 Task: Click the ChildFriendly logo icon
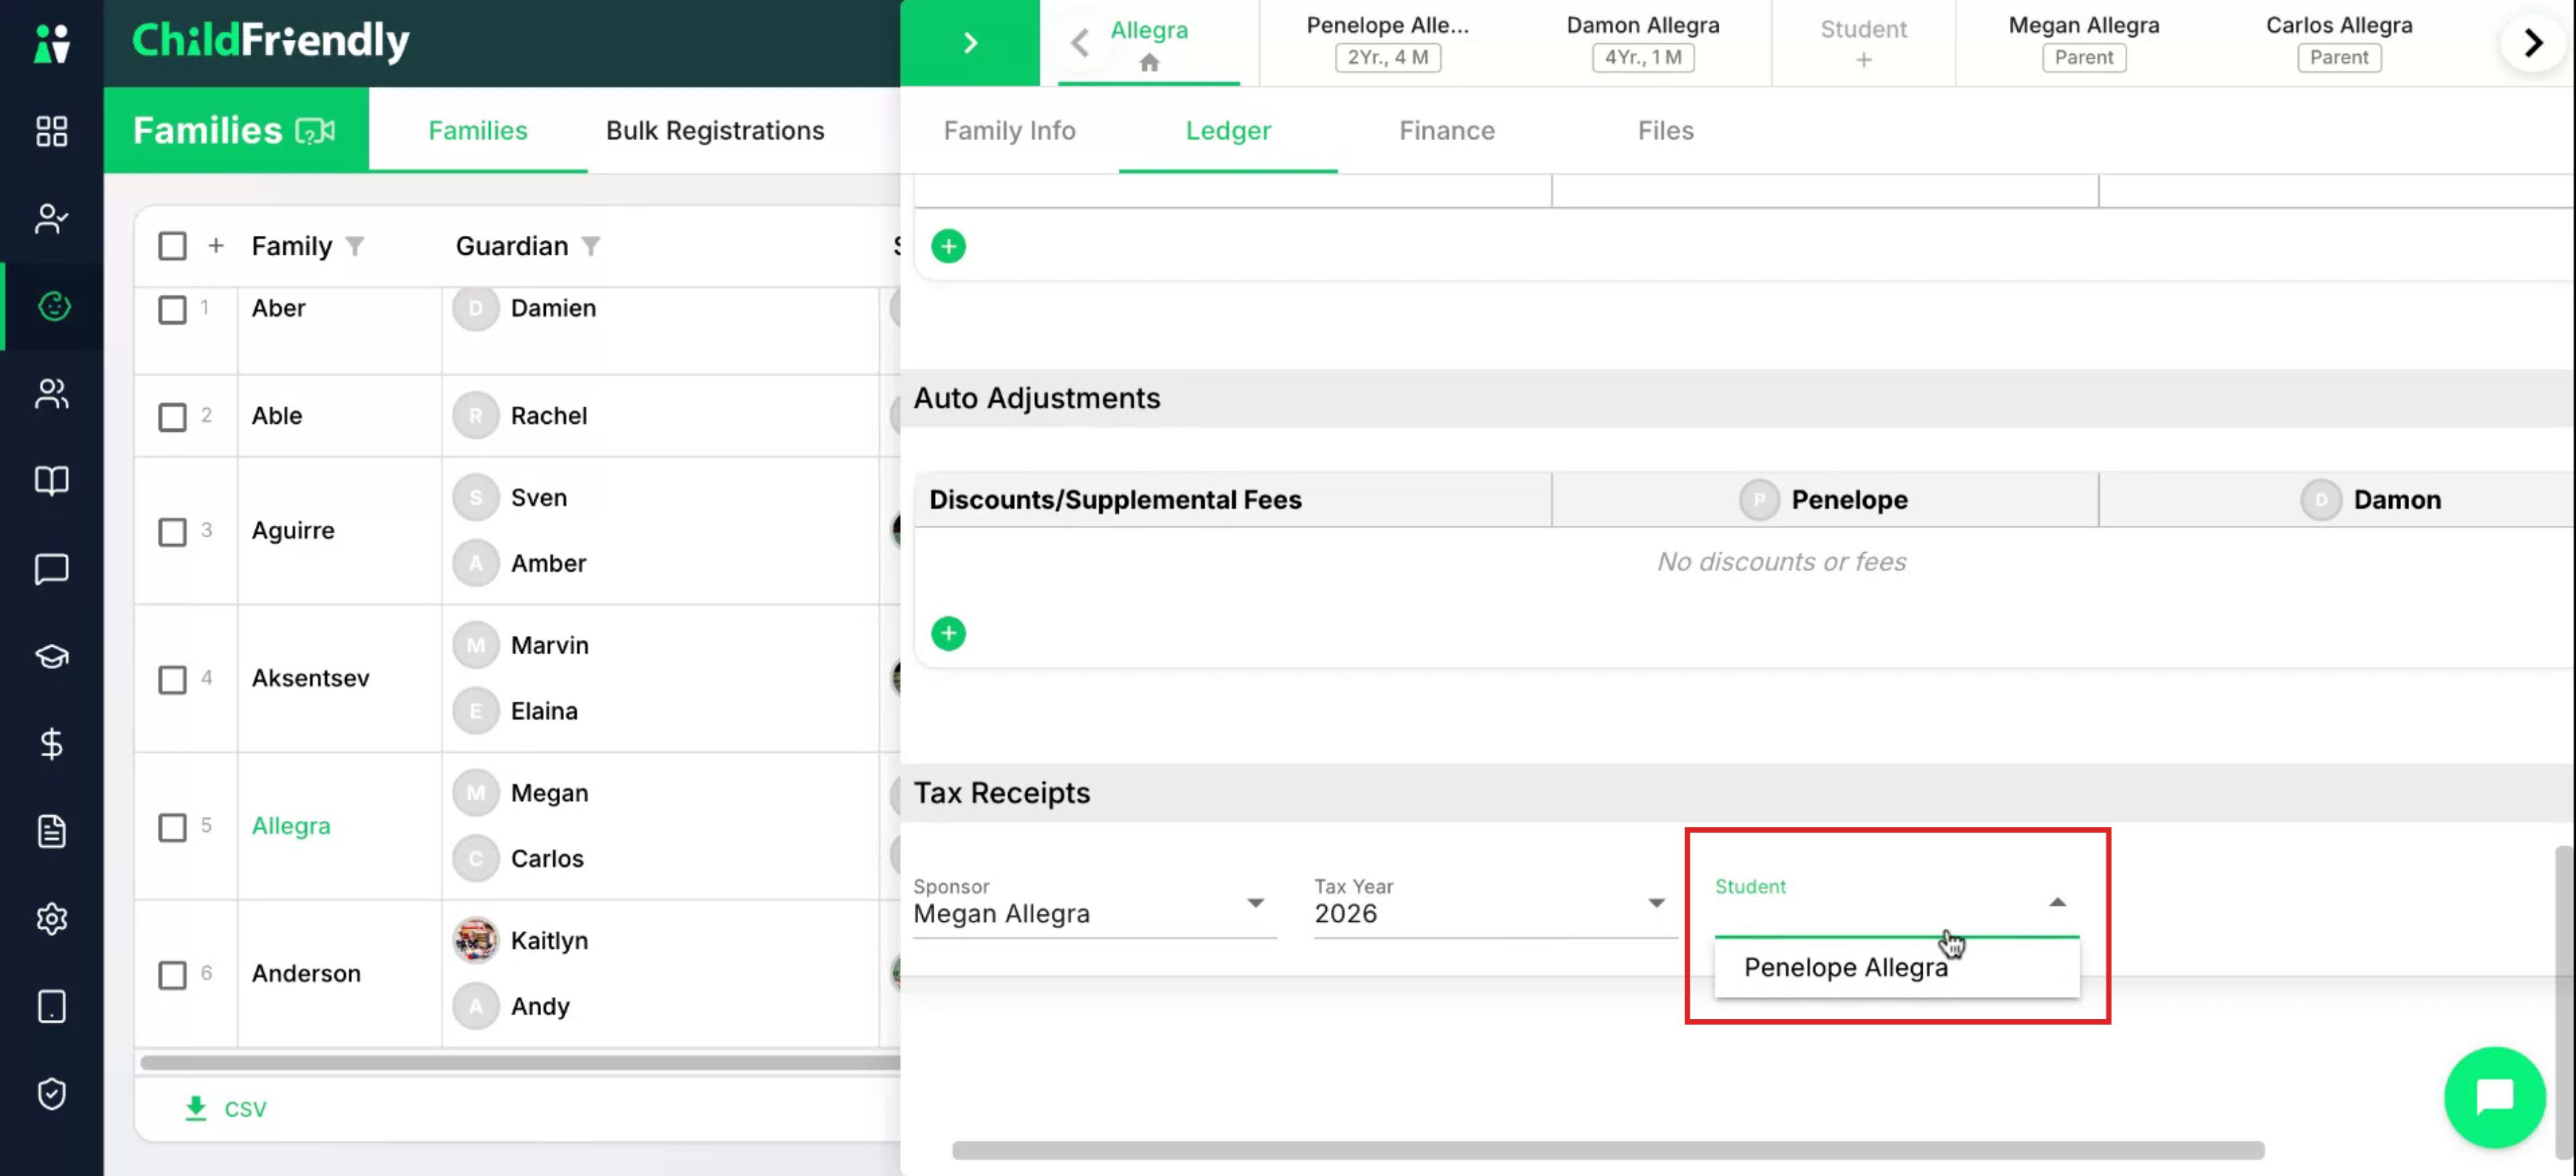(51, 43)
